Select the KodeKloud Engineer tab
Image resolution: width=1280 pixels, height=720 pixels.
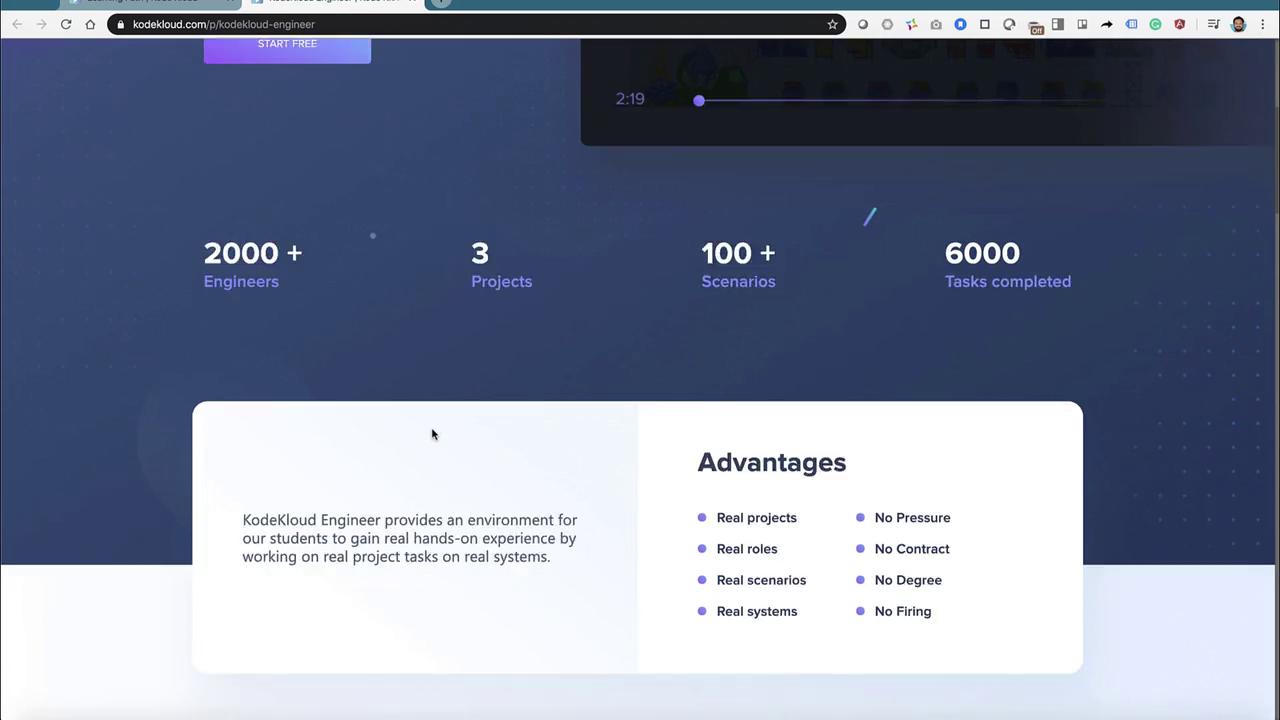point(333,3)
